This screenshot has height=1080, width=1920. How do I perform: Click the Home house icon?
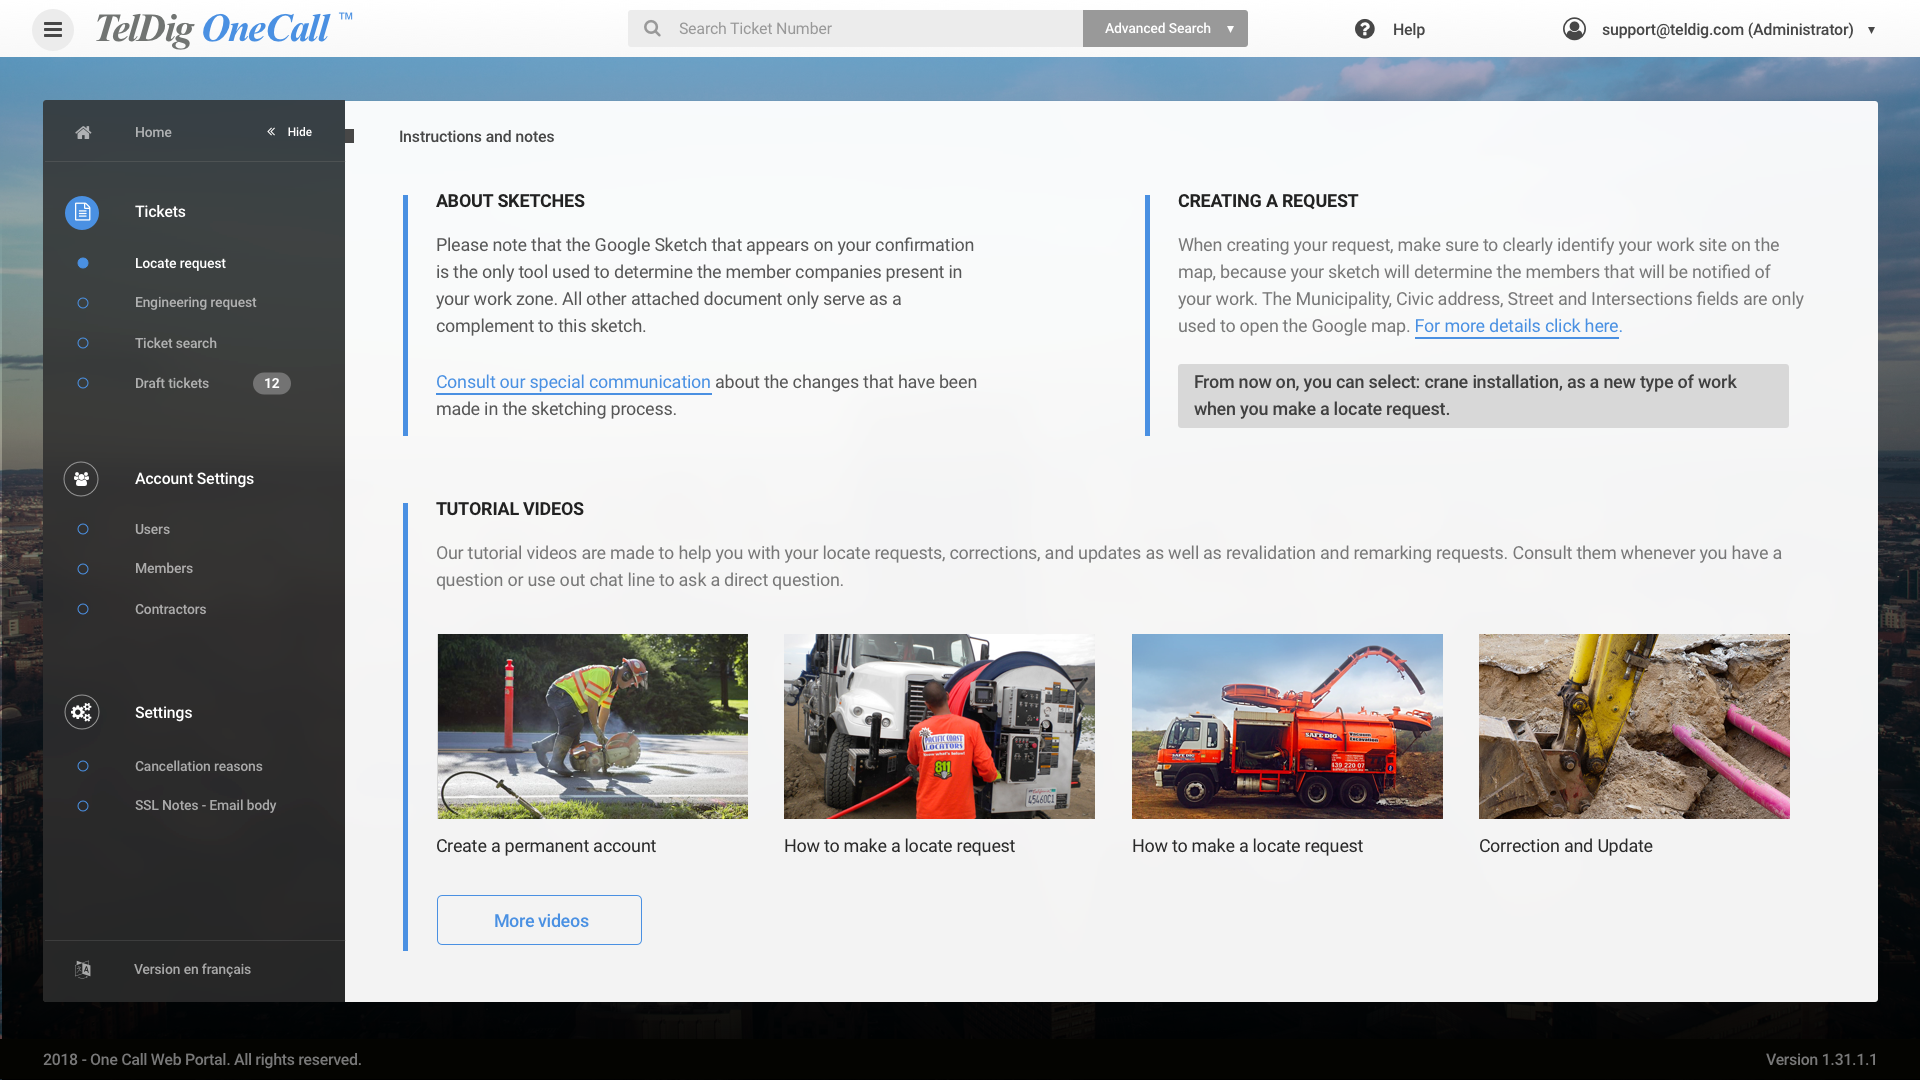pos(83,132)
